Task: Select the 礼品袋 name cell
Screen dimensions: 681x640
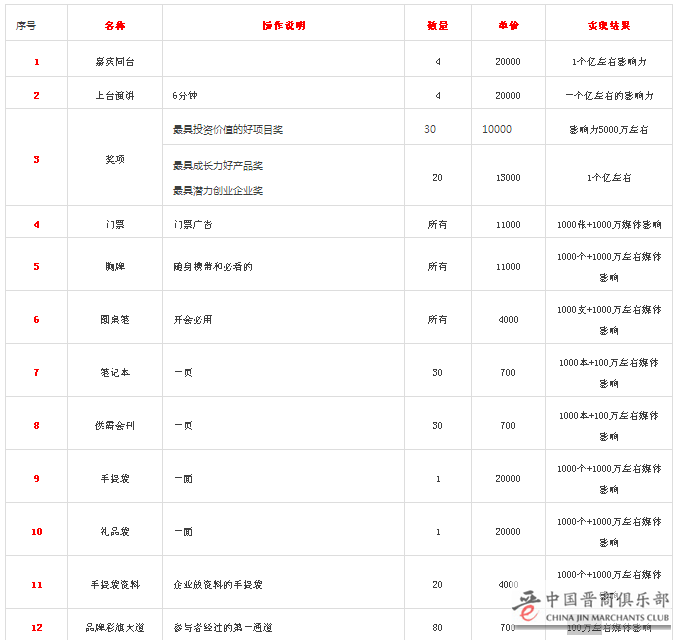Action: coord(114,532)
